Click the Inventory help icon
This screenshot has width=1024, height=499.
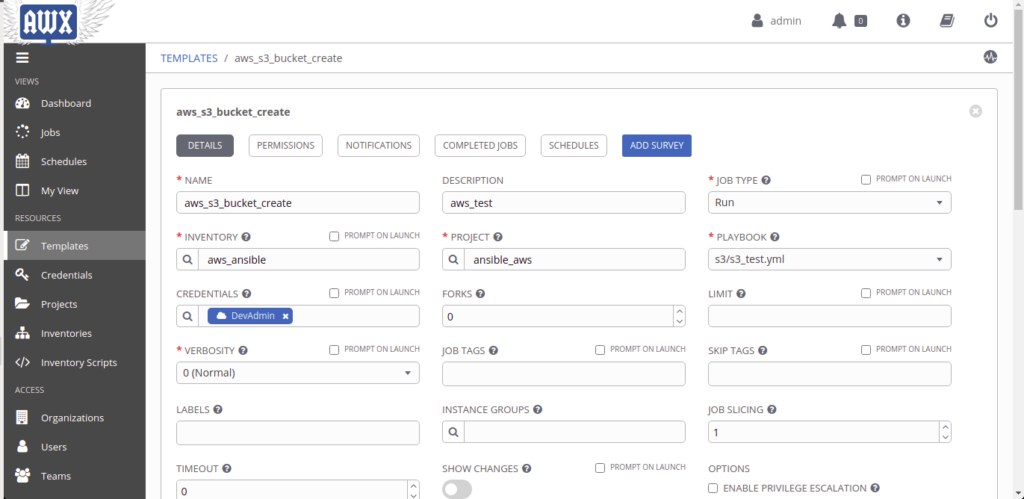246,237
